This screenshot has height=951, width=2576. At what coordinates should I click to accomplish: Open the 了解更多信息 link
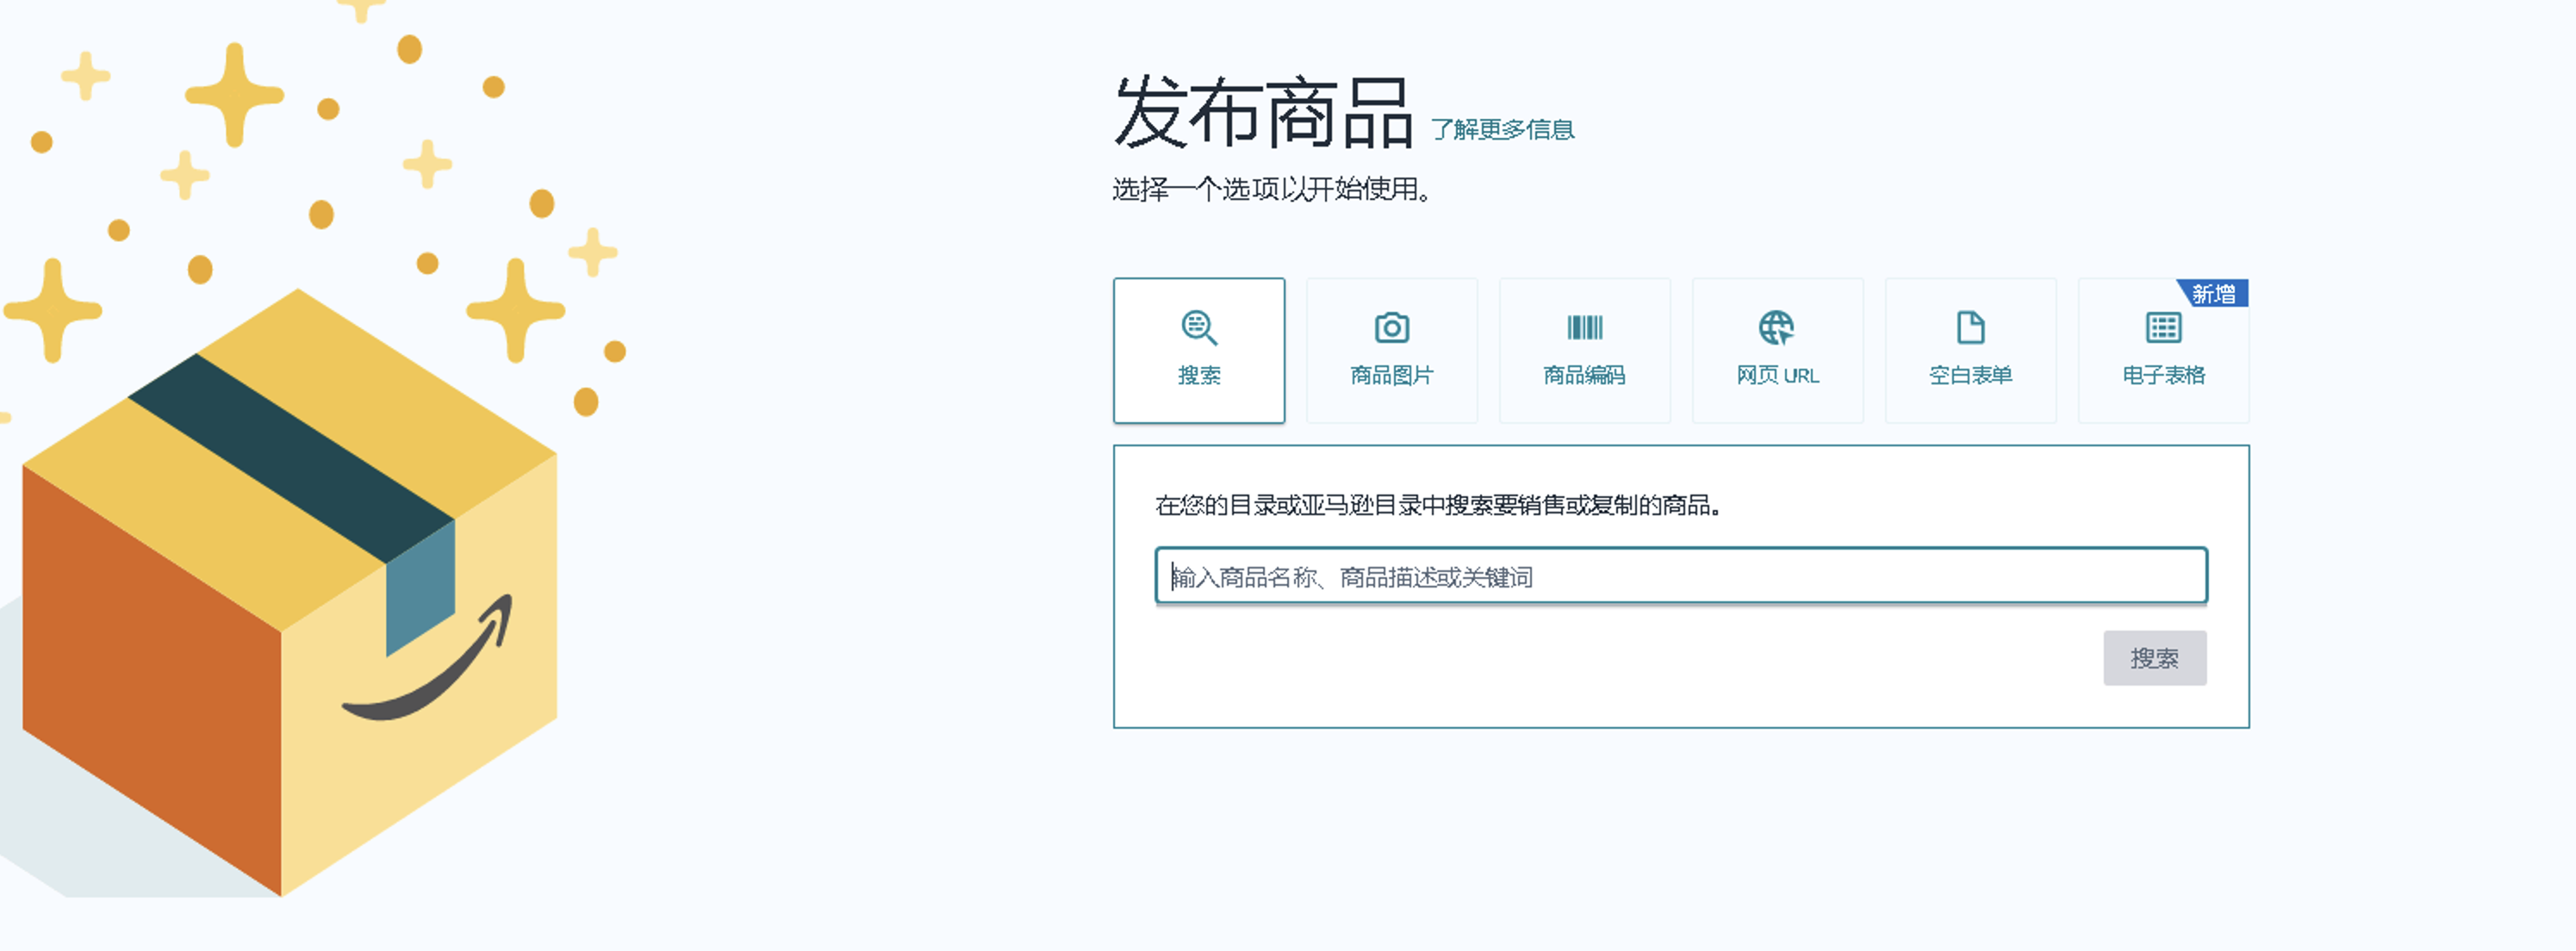coord(1502,129)
